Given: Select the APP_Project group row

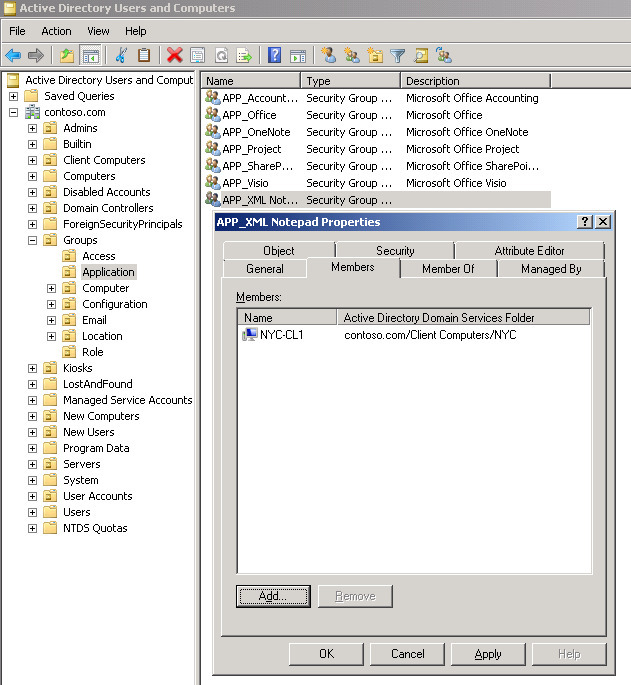Looking at the screenshot, I should 378,149.
